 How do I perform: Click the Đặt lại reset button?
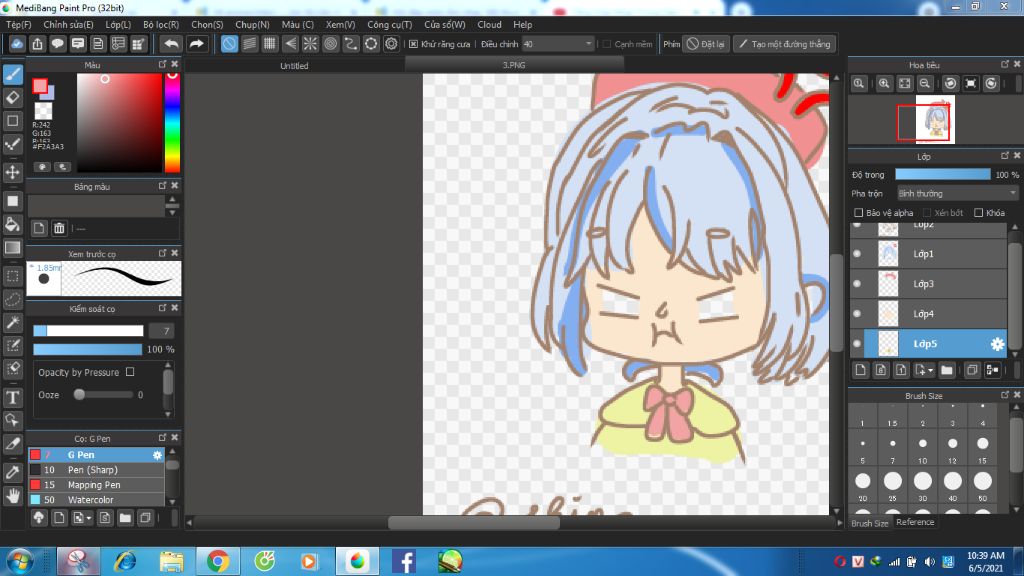pos(706,44)
